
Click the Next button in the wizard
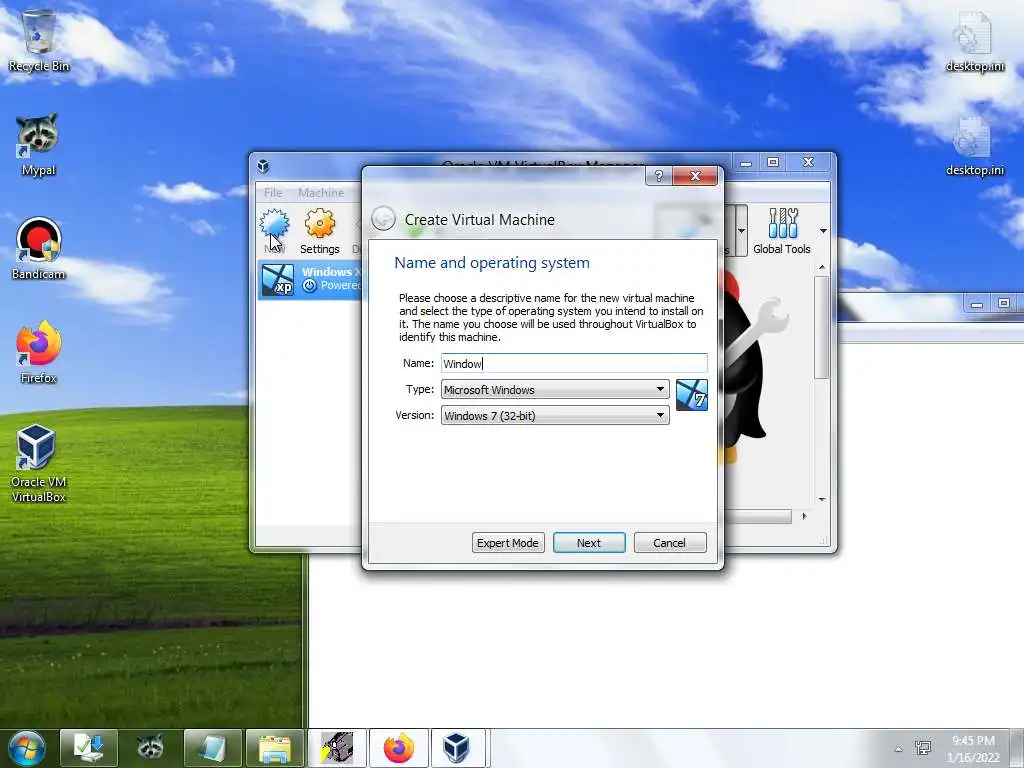coord(589,543)
